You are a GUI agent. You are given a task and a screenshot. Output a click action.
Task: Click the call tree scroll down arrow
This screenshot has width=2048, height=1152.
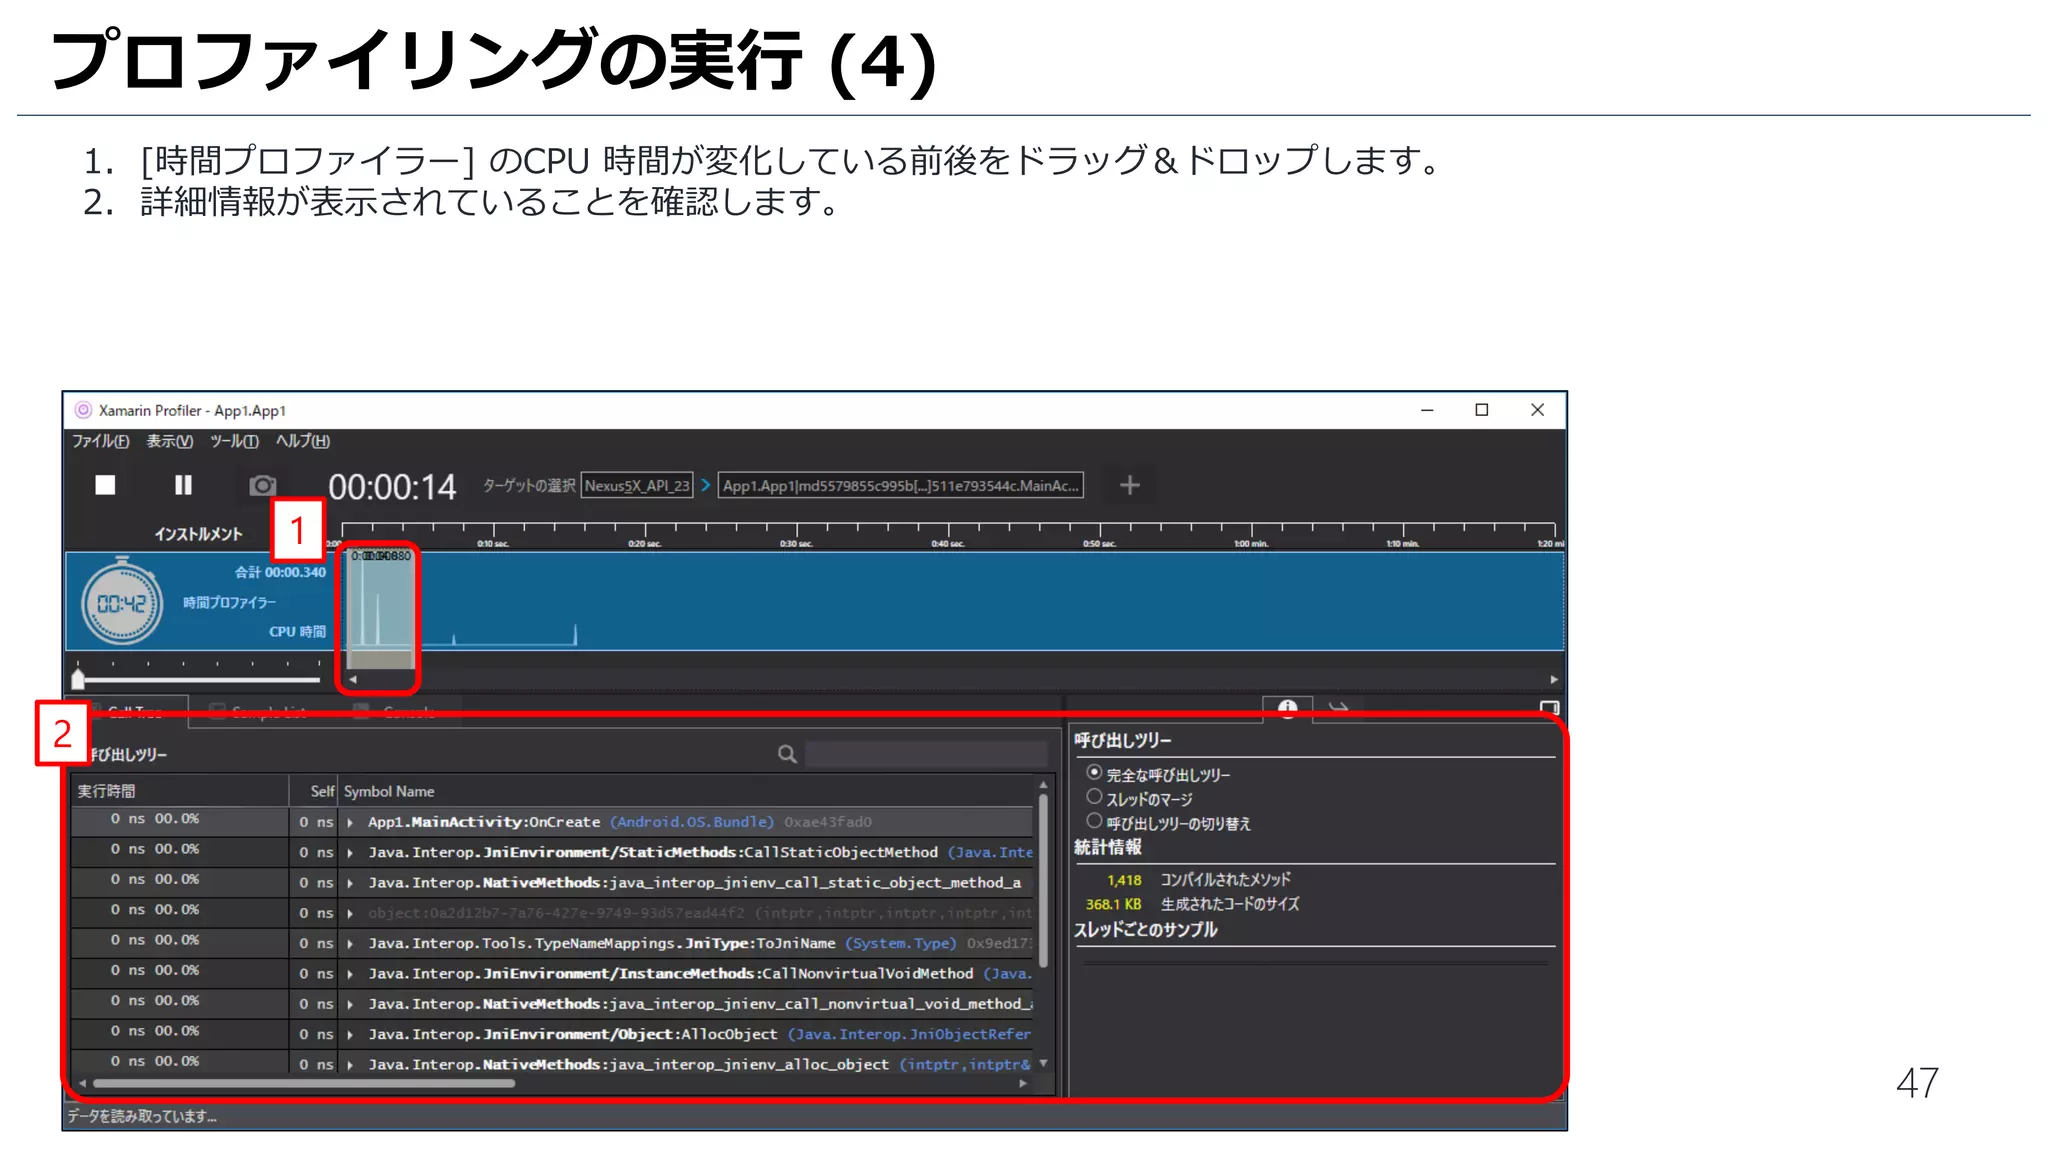coord(1043,1064)
